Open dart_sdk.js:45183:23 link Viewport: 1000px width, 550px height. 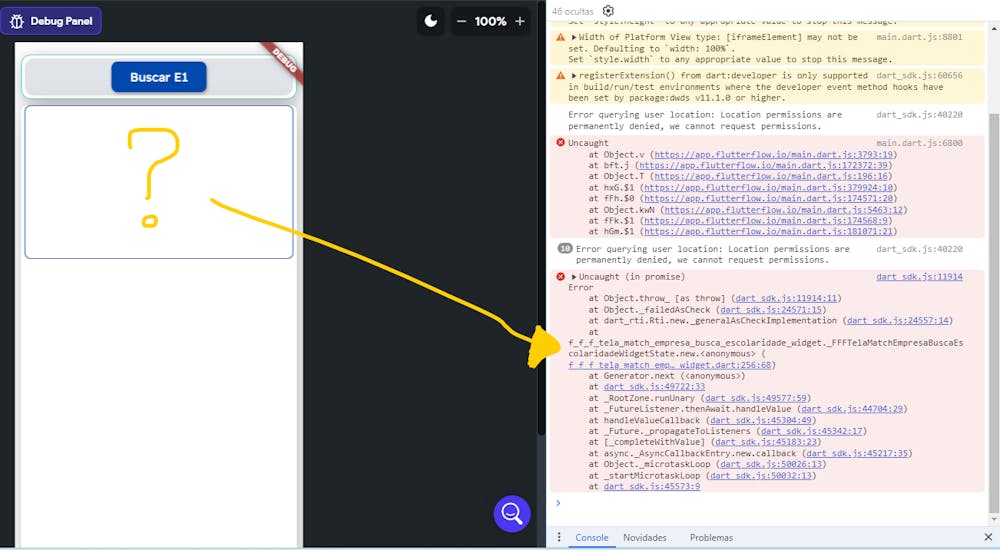pos(766,442)
